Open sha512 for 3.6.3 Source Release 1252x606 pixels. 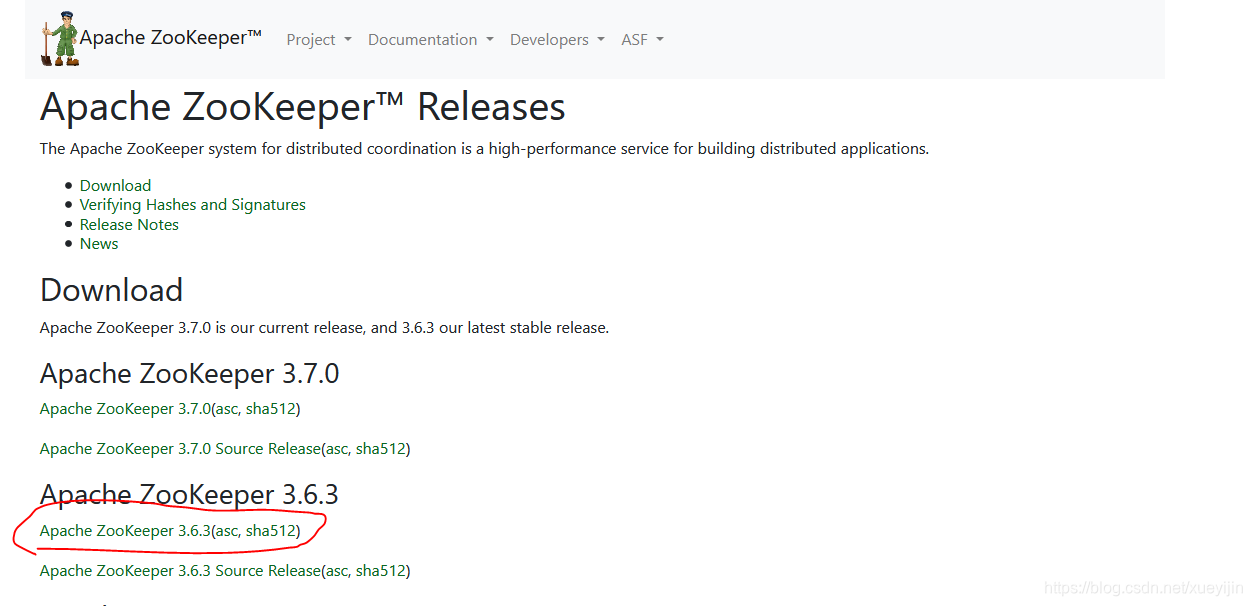(380, 570)
